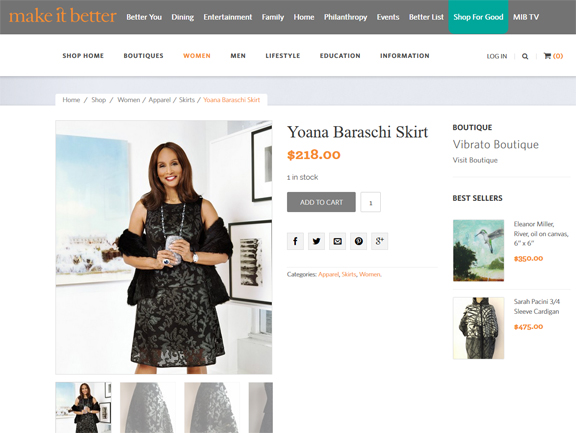The image size is (576, 433).
Task: Click Yoana Baraschi Skirt breadcrumb text
Action: (231, 100)
